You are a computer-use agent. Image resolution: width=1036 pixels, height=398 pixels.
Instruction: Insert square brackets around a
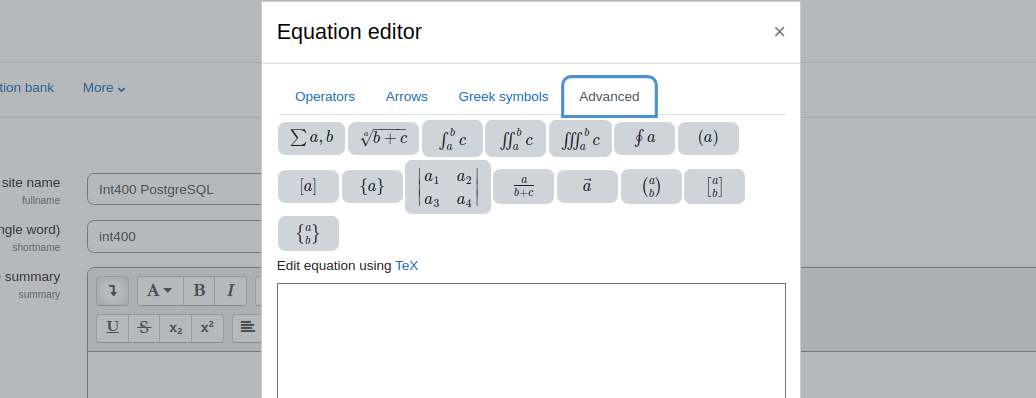[309, 186]
